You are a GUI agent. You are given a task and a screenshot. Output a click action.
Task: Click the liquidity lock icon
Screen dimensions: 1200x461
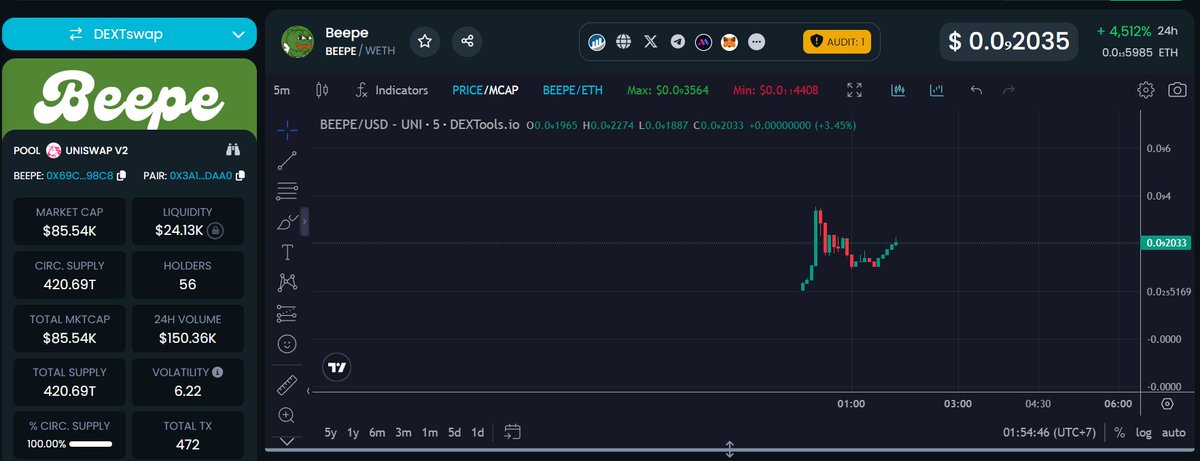(x=215, y=231)
